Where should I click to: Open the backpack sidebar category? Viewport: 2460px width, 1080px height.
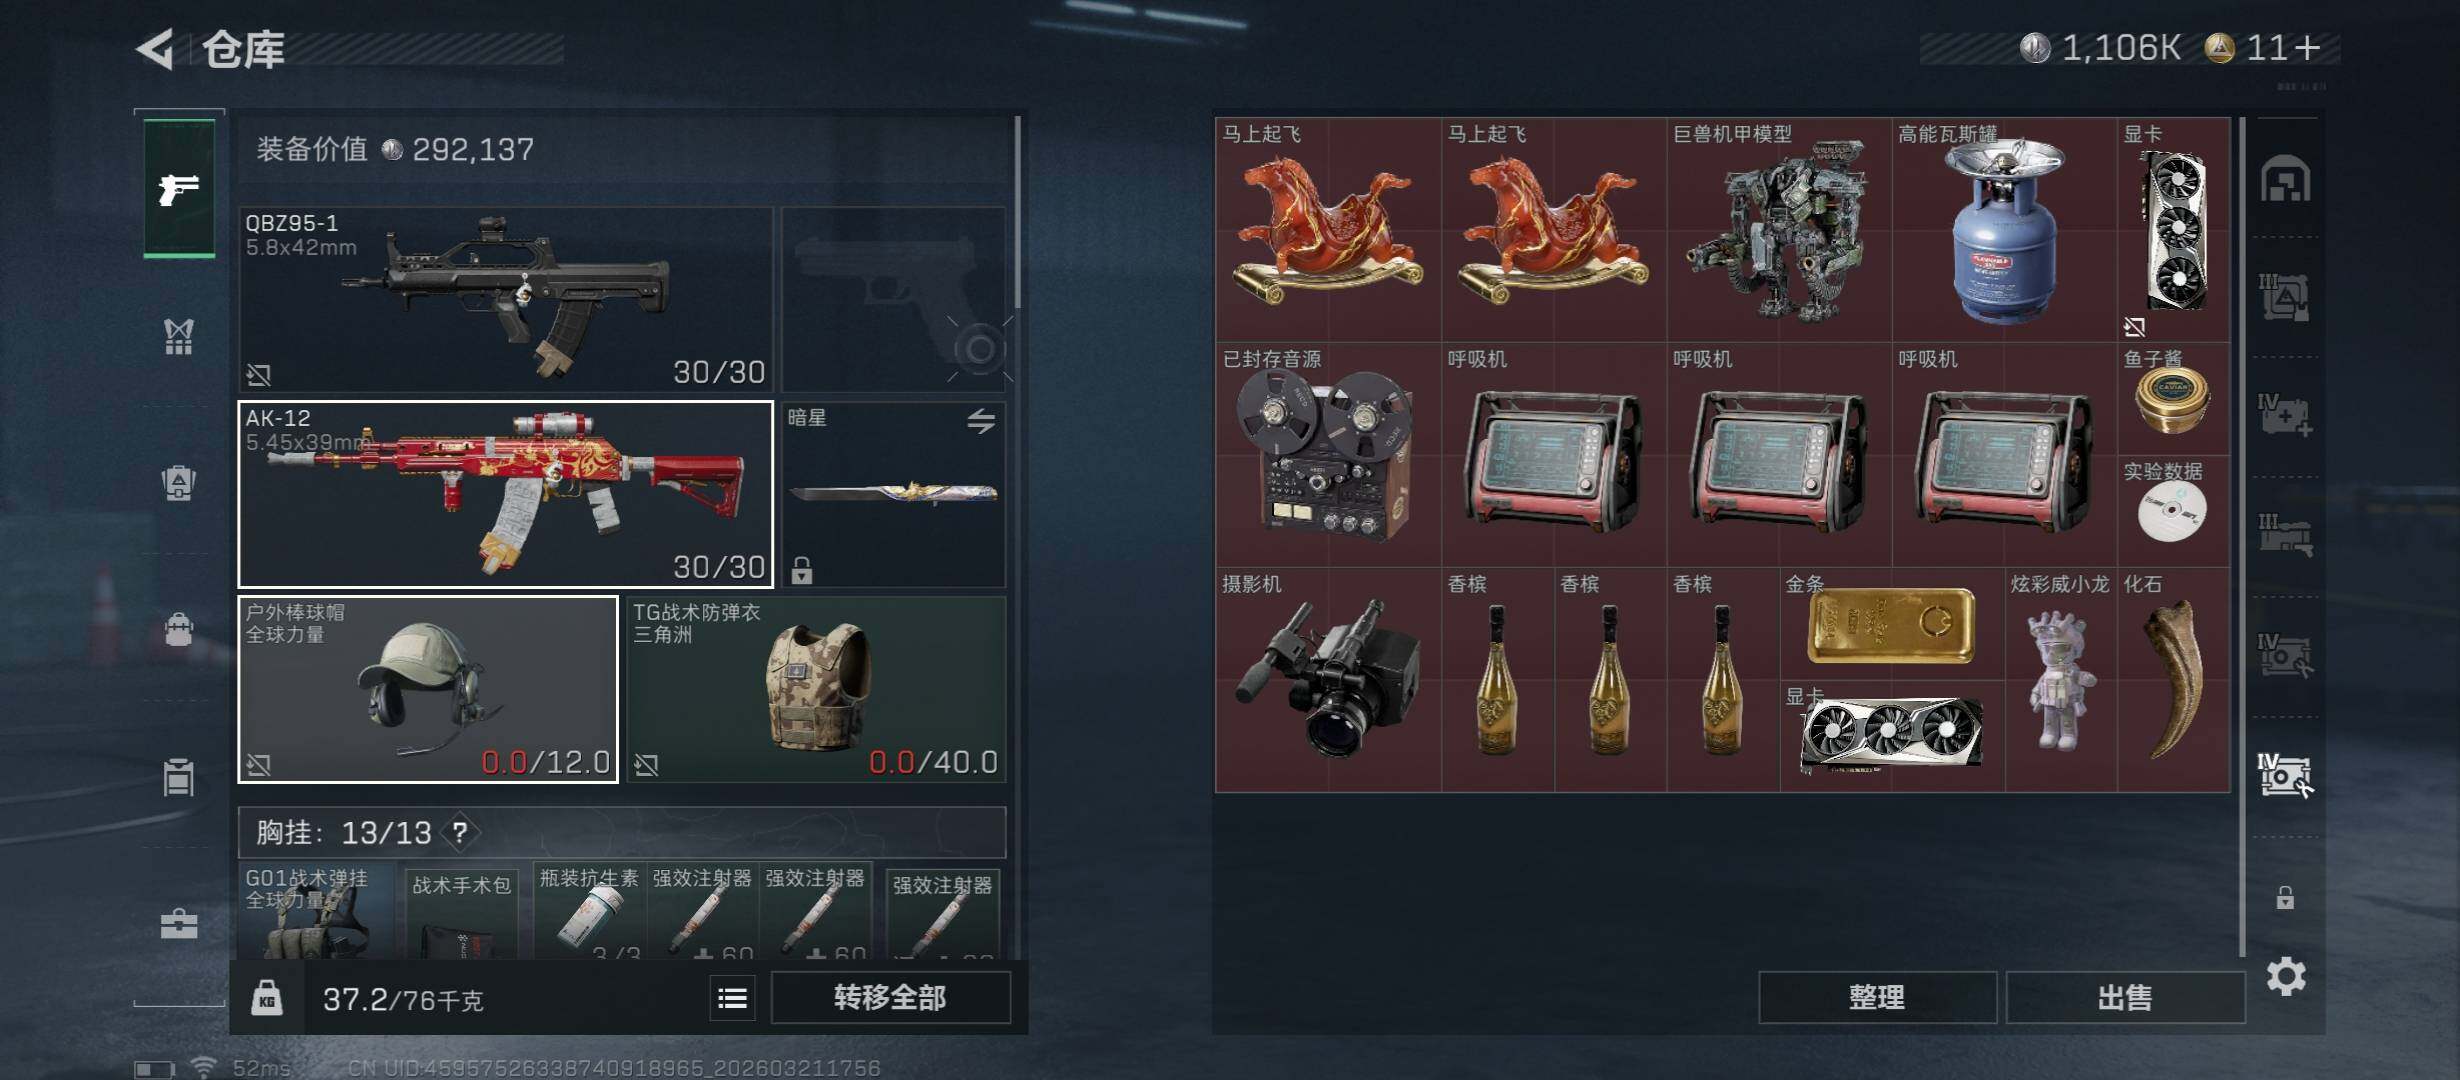point(179,629)
